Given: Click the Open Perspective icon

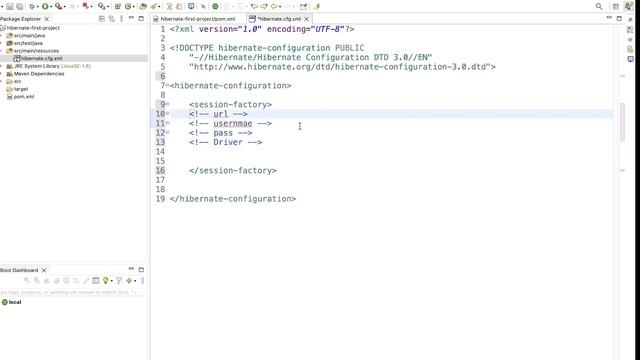Looking at the screenshot, I should 616,7.
